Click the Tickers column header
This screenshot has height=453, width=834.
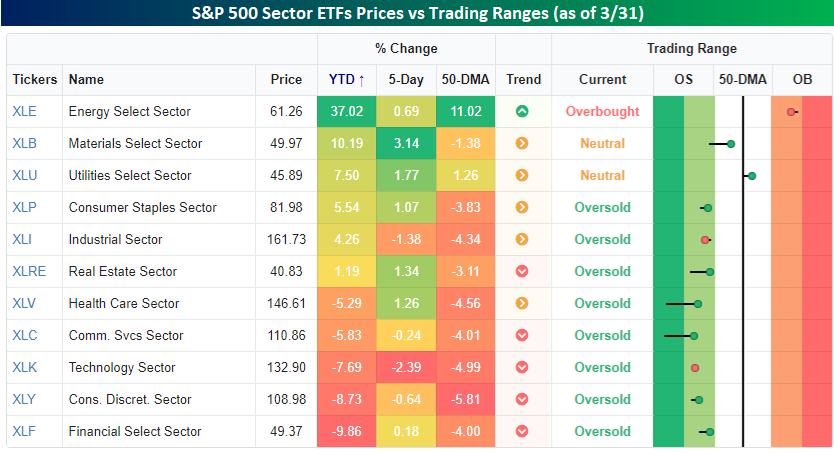point(35,79)
